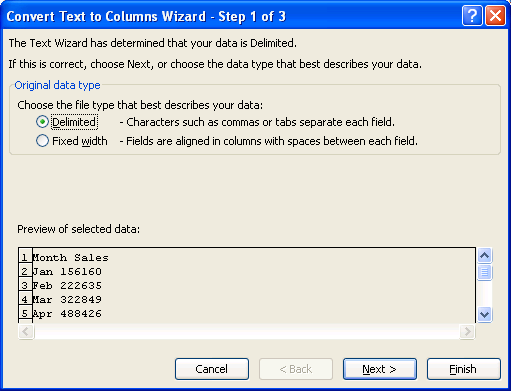511x391 pixels.
Task: Click preview scrollbar down arrow
Action: pos(484,314)
